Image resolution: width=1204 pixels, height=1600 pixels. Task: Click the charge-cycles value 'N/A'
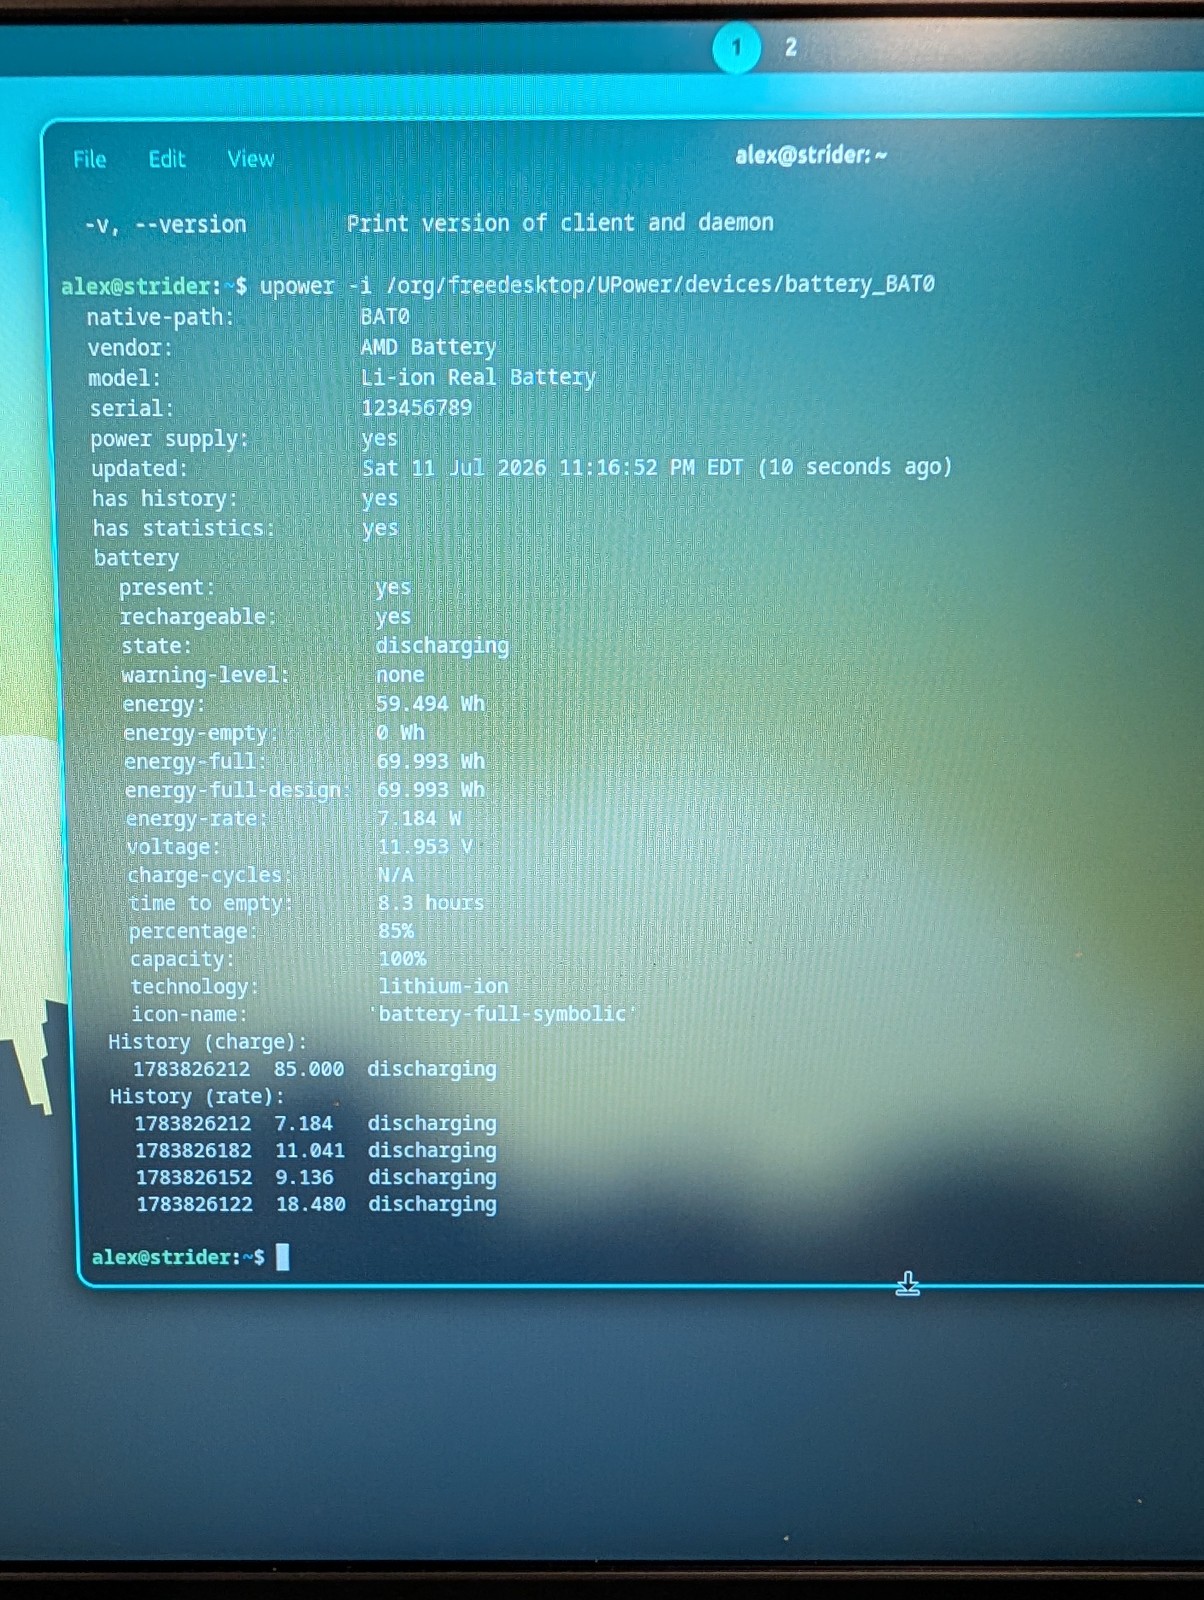396,875
